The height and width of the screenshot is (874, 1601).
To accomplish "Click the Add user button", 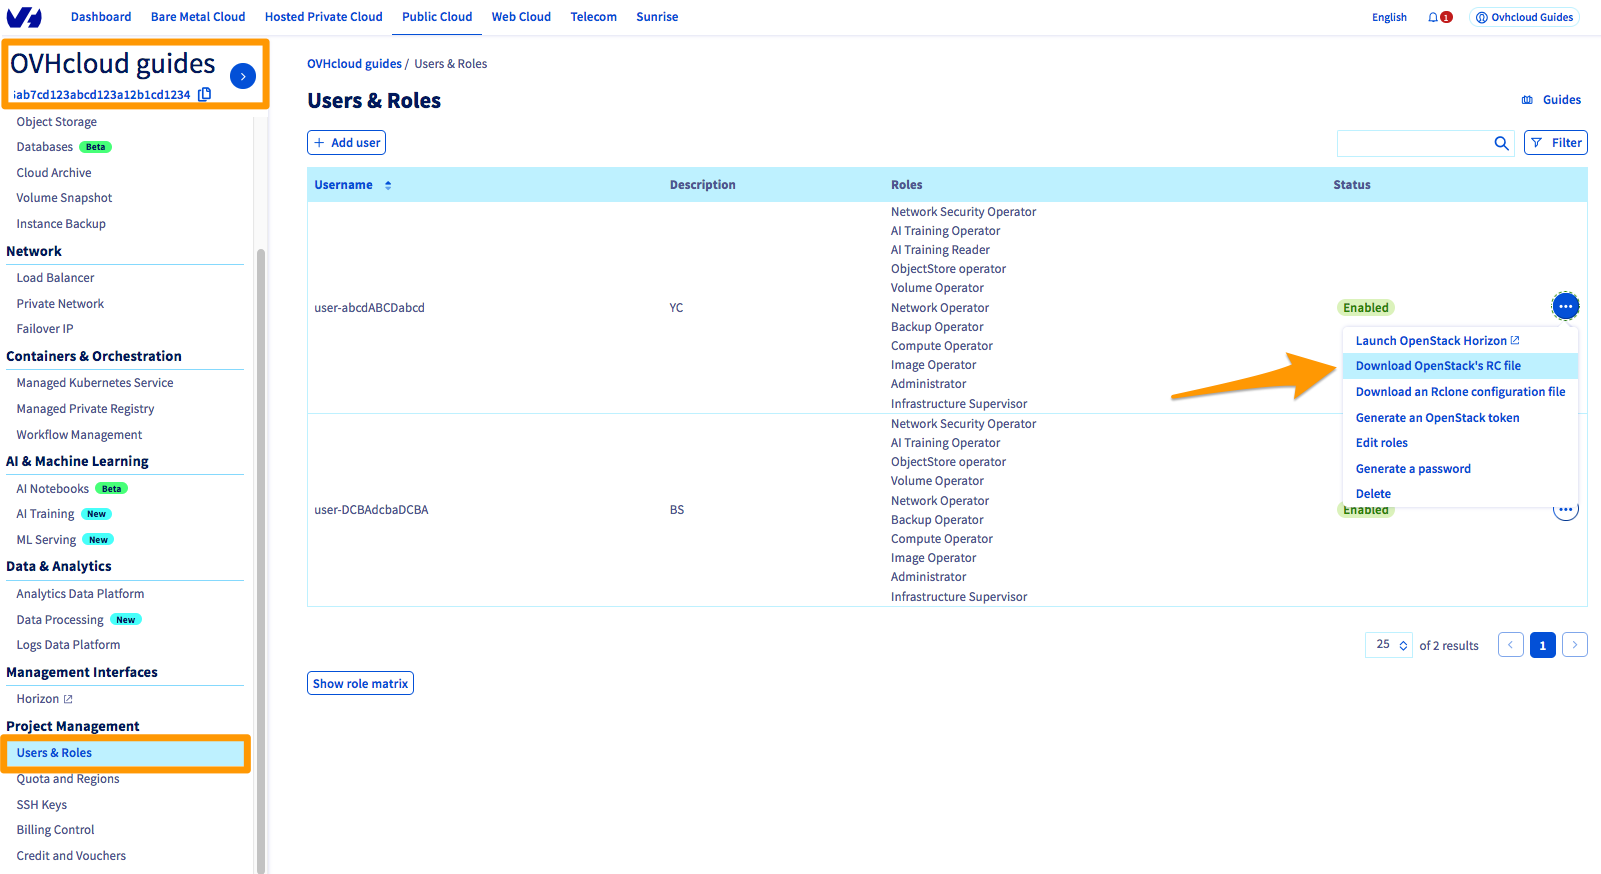I will tap(346, 143).
